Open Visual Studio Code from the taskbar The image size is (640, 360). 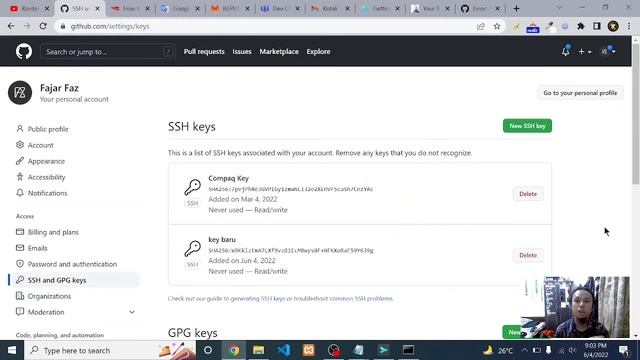[x=284, y=350]
